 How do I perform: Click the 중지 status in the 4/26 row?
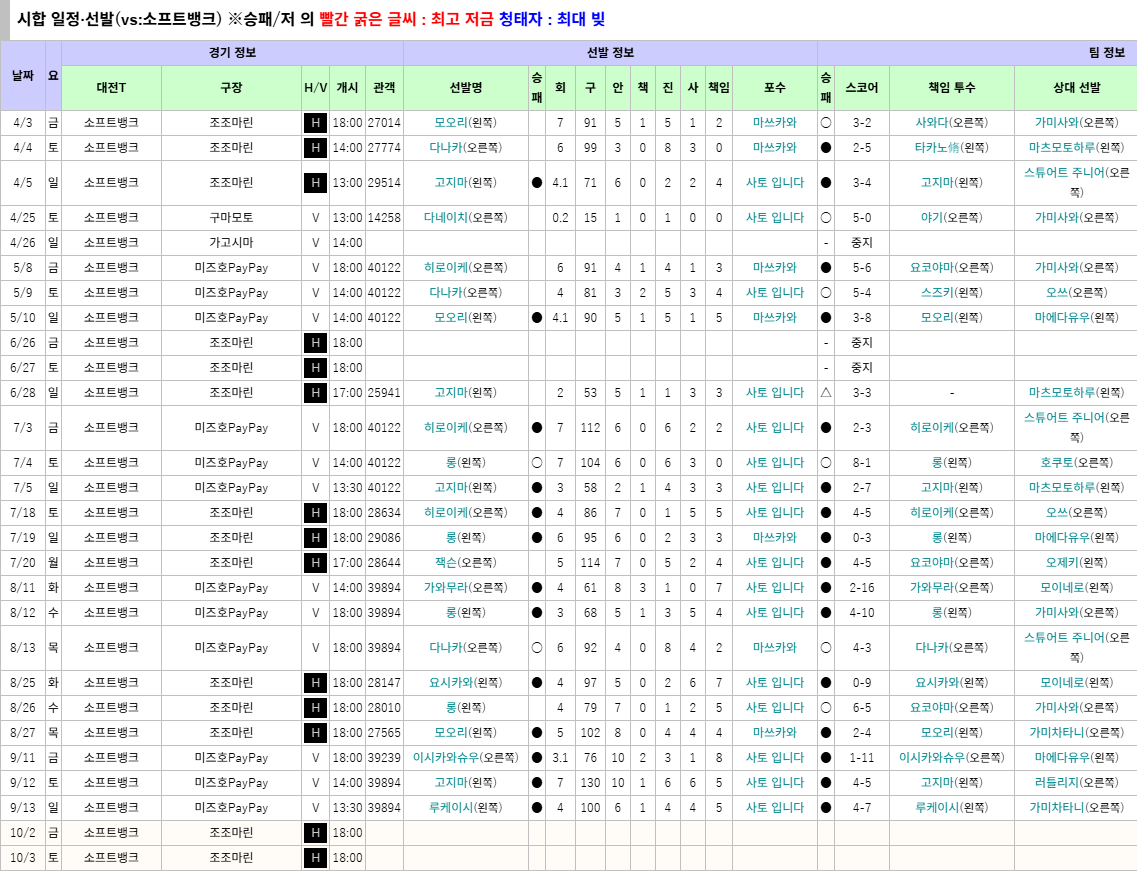[861, 243]
